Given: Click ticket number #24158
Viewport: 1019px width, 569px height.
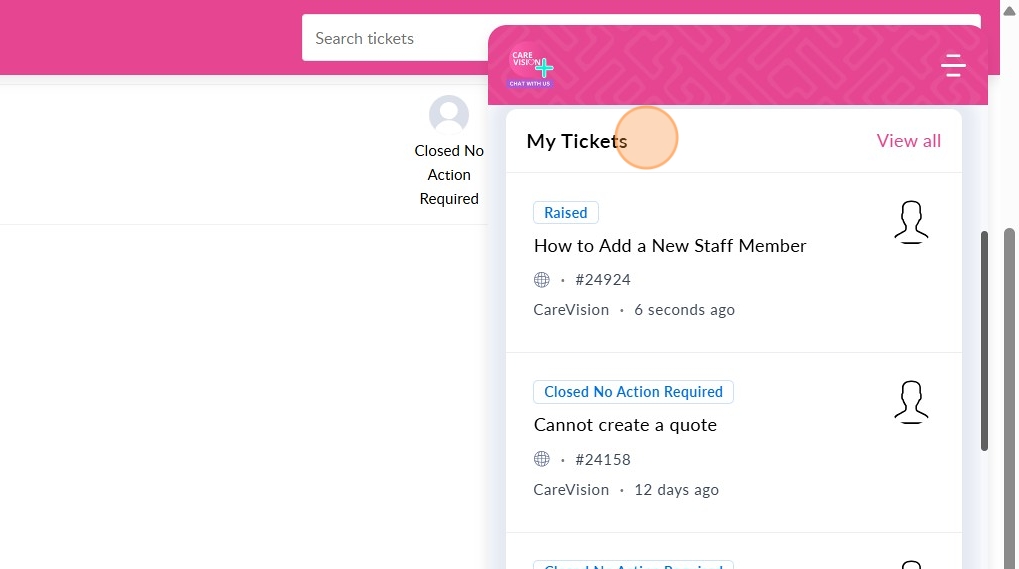Looking at the screenshot, I should (x=603, y=460).
